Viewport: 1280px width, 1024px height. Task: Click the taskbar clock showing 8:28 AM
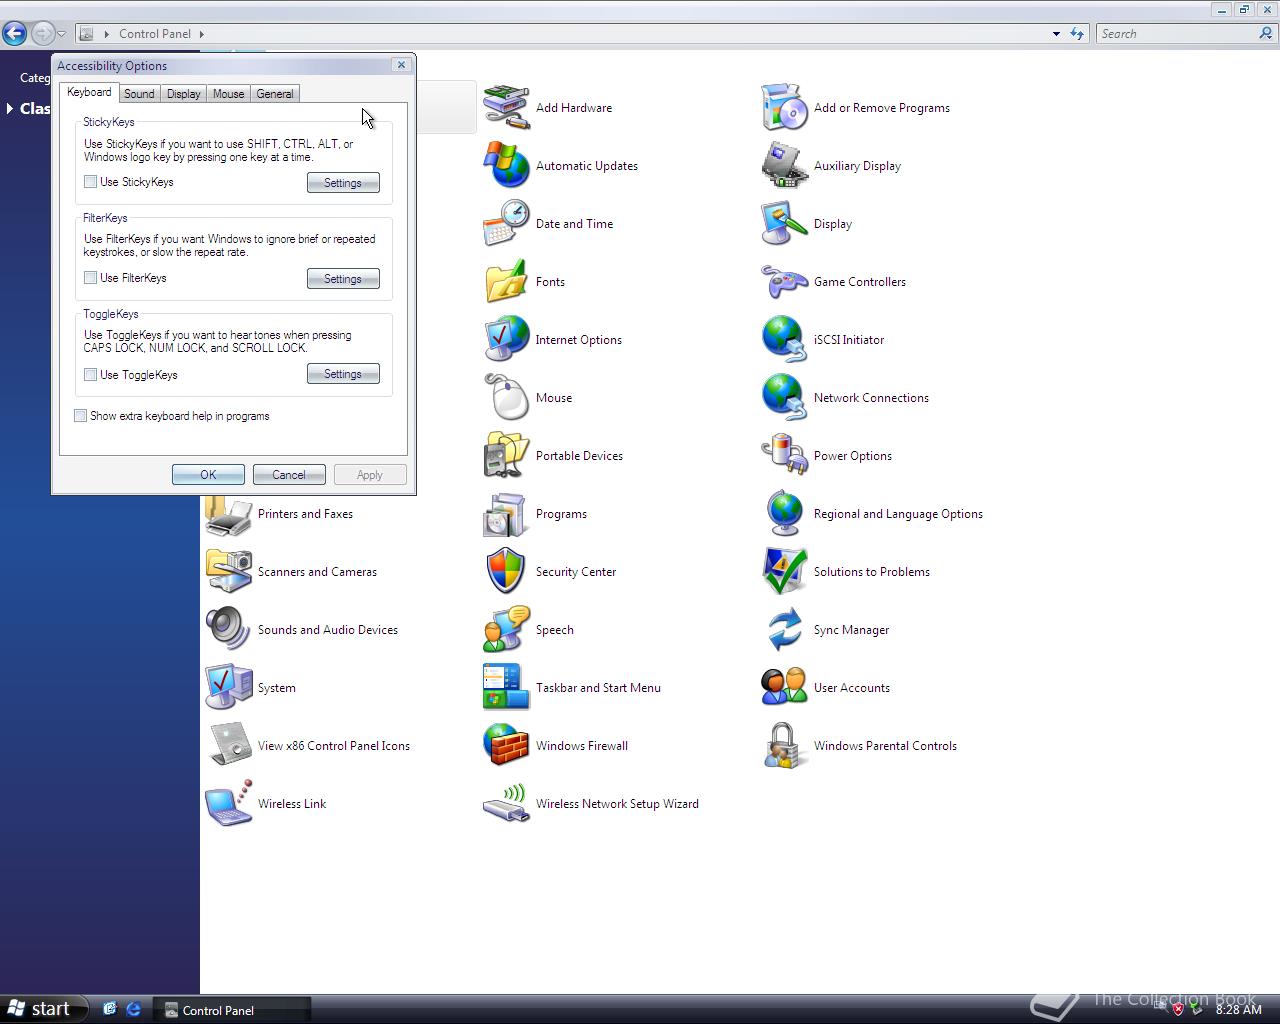[x=1238, y=1010]
